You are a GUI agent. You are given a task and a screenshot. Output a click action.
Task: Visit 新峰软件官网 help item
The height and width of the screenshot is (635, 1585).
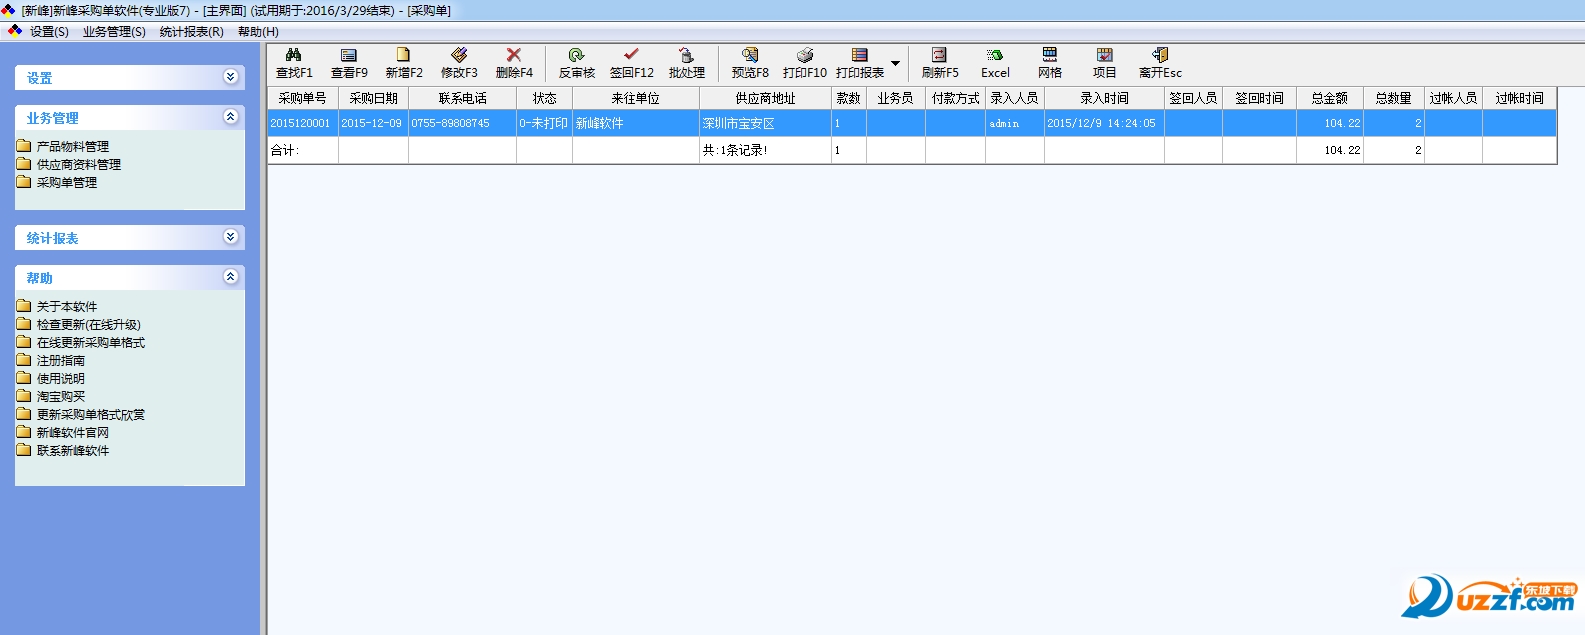(x=73, y=433)
